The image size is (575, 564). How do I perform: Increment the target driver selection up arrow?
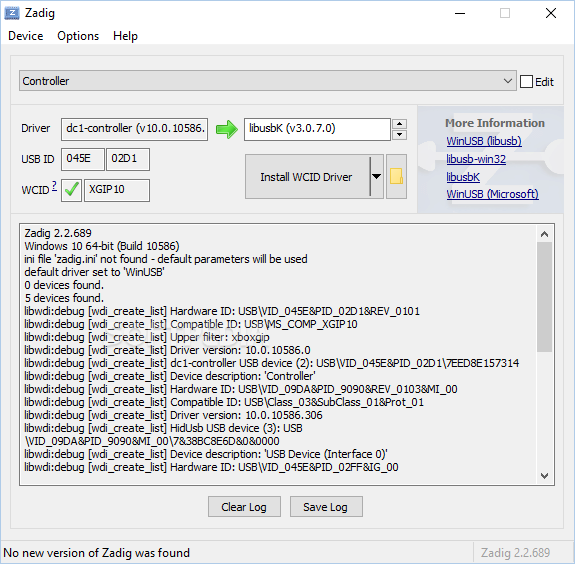click(399, 124)
